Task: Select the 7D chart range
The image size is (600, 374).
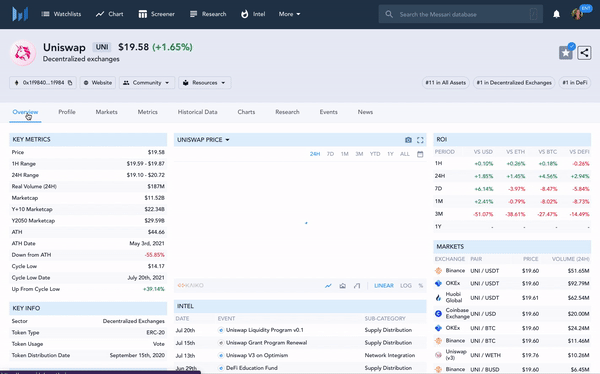Action: pyautogui.click(x=330, y=154)
